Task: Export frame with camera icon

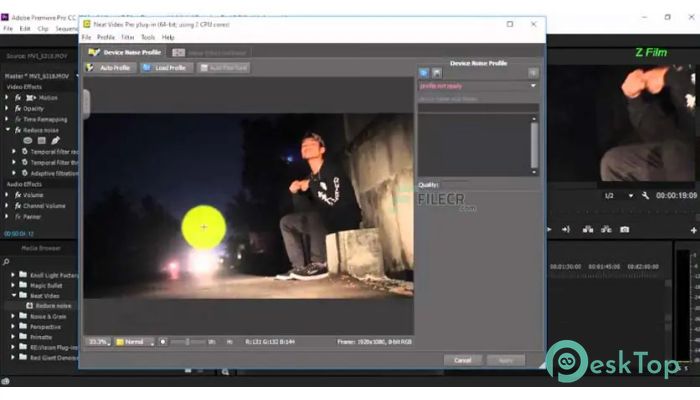Action: coord(625,229)
